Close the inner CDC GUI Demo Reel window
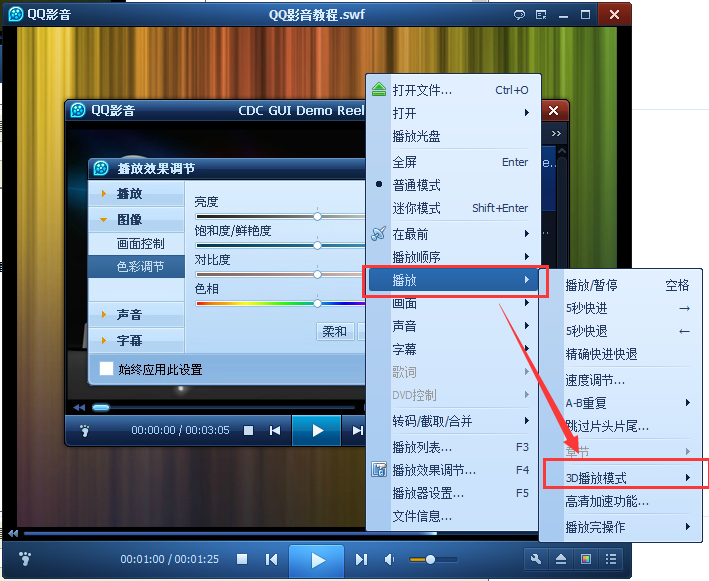Viewport: 709px width, 581px height. (x=553, y=110)
